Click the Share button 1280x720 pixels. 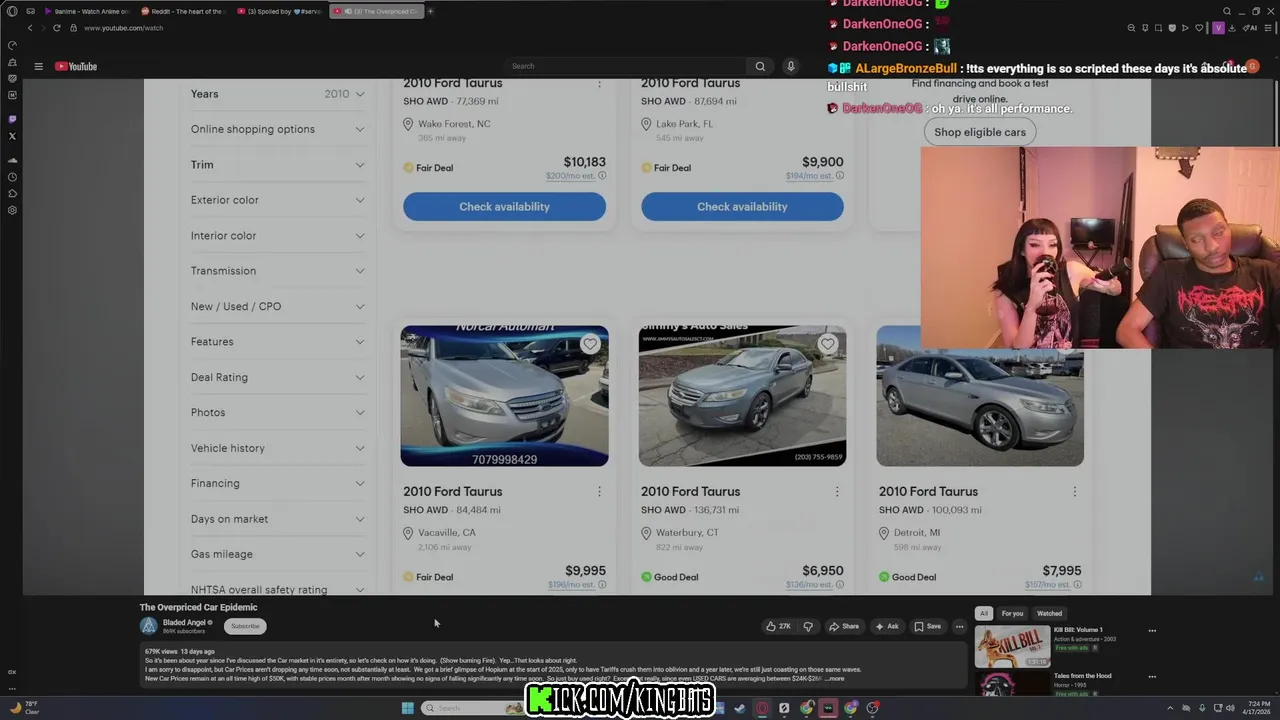tap(844, 627)
